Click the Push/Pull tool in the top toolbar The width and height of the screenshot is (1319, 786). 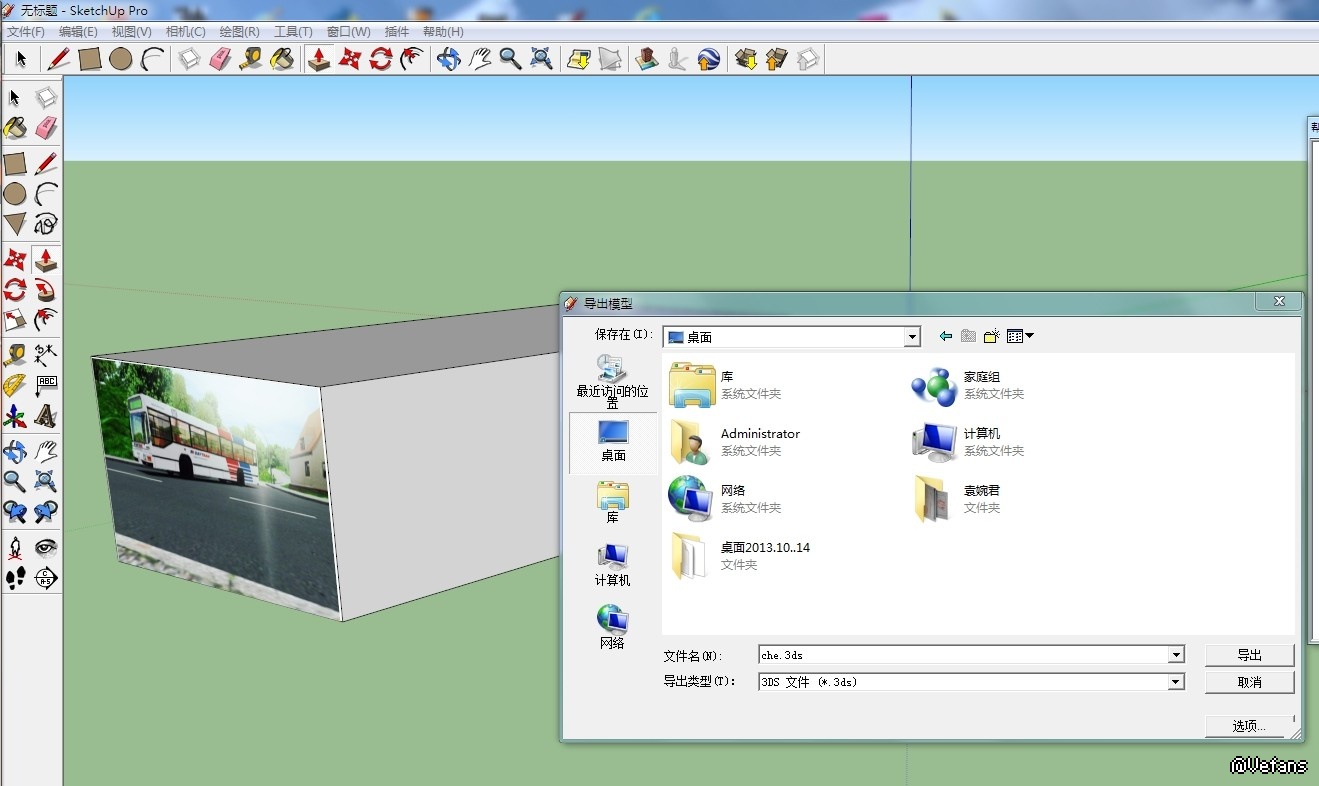(x=318, y=59)
